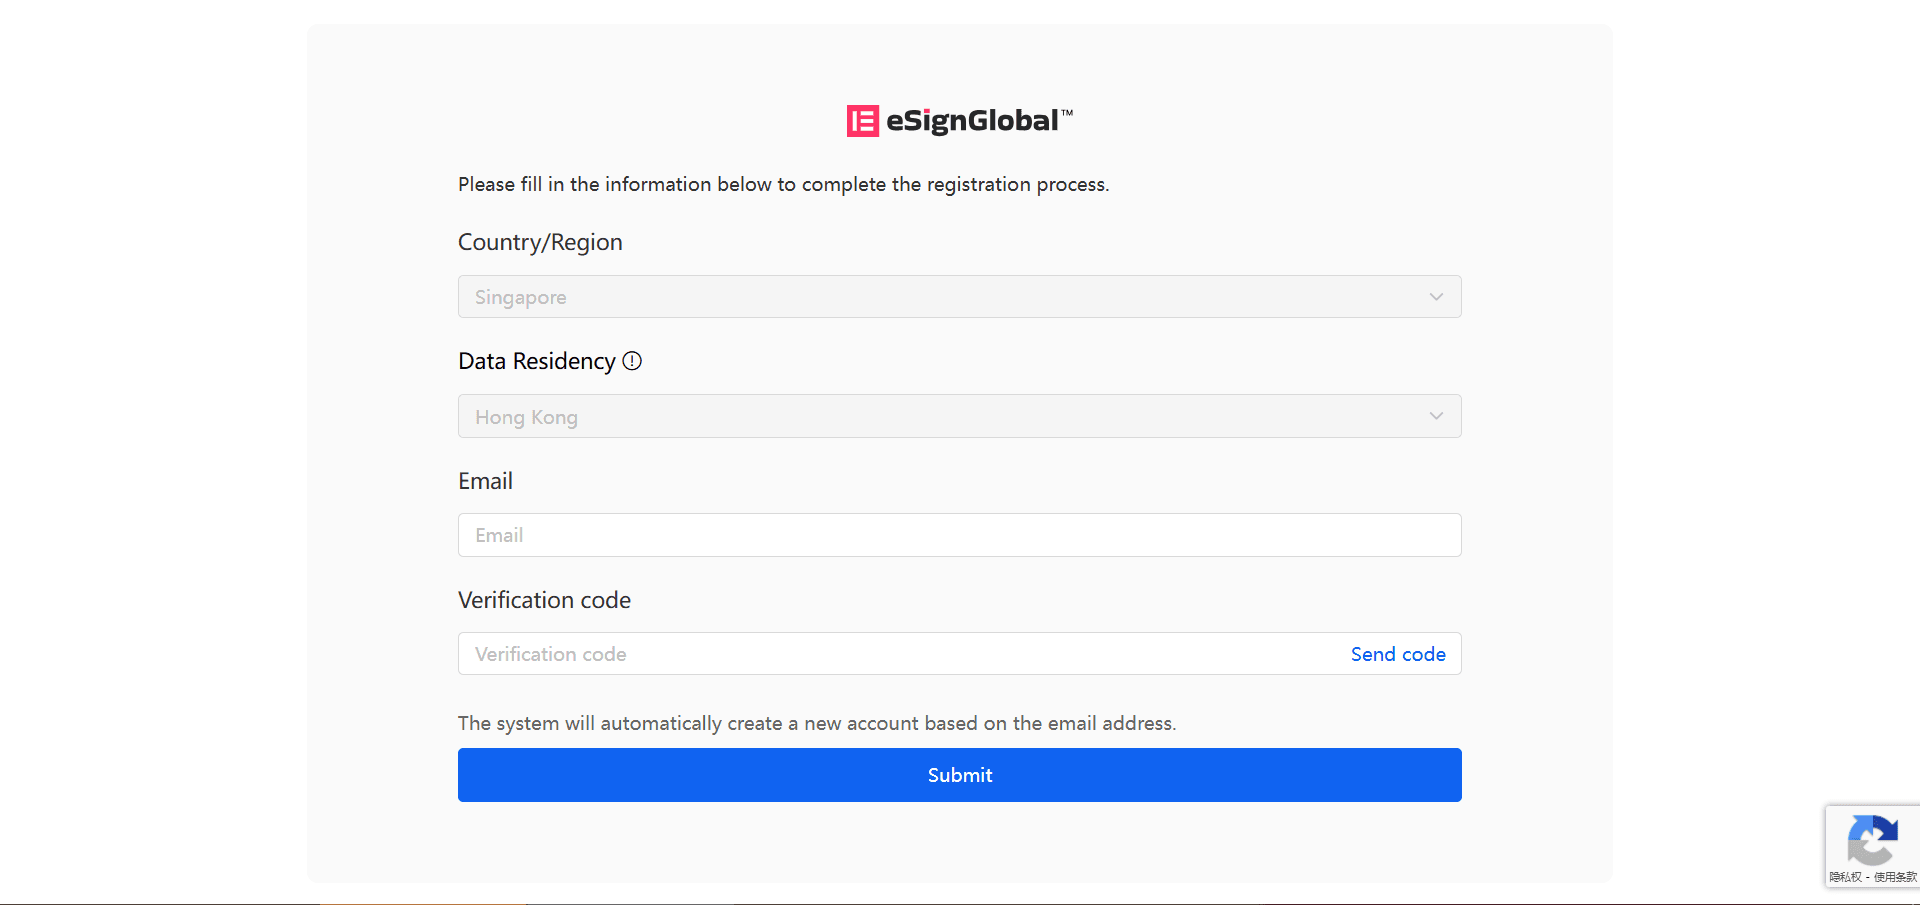The width and height of the screenshot is (1920, 905).
Task: Click the blue Submit button
Action: pyautogui.click(x=960, y=775)
